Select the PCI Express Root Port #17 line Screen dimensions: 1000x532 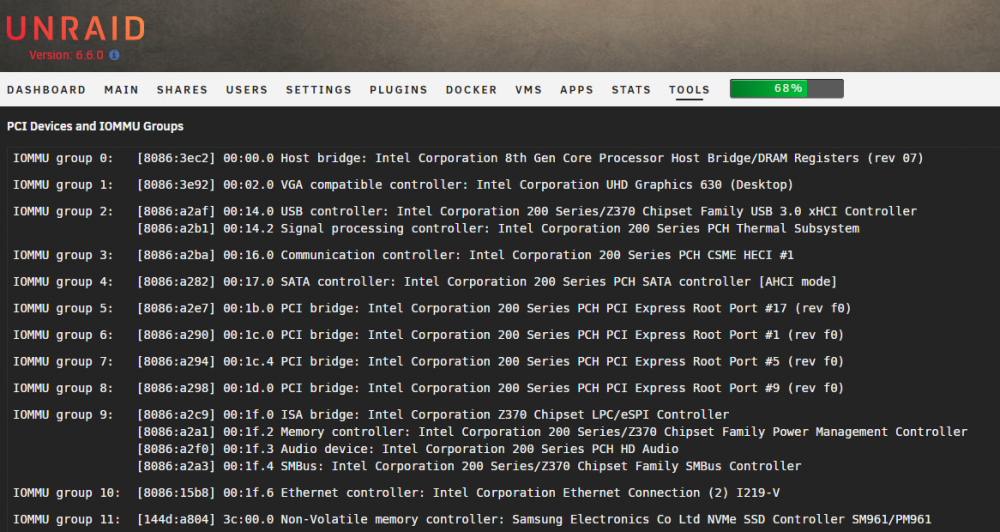click(x=494, y=308)
